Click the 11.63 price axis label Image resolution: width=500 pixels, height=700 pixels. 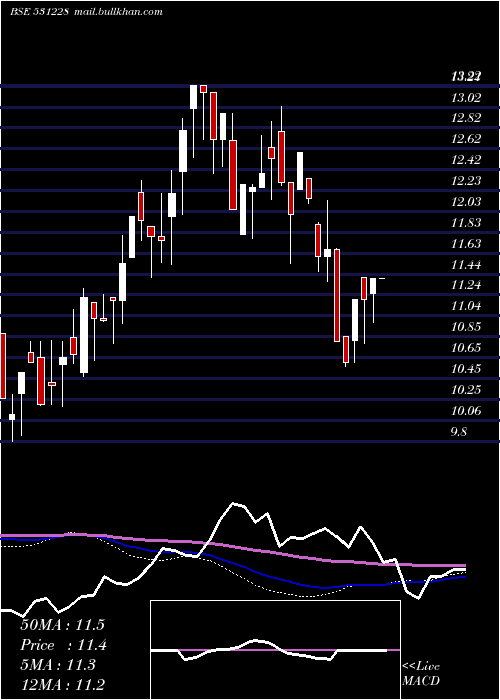466,244
